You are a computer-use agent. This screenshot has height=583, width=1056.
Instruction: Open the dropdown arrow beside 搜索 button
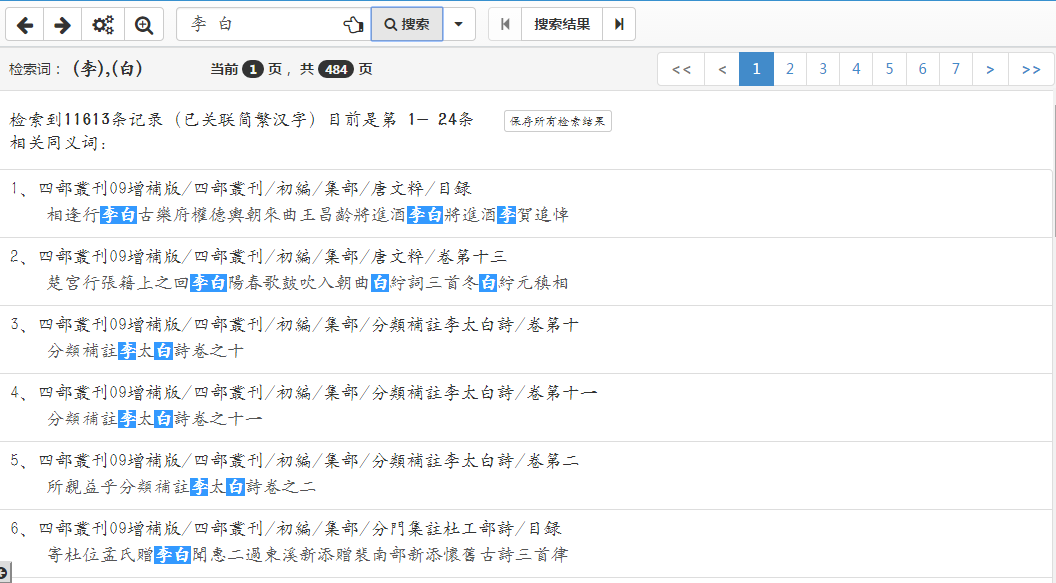[x=458, y=24]
